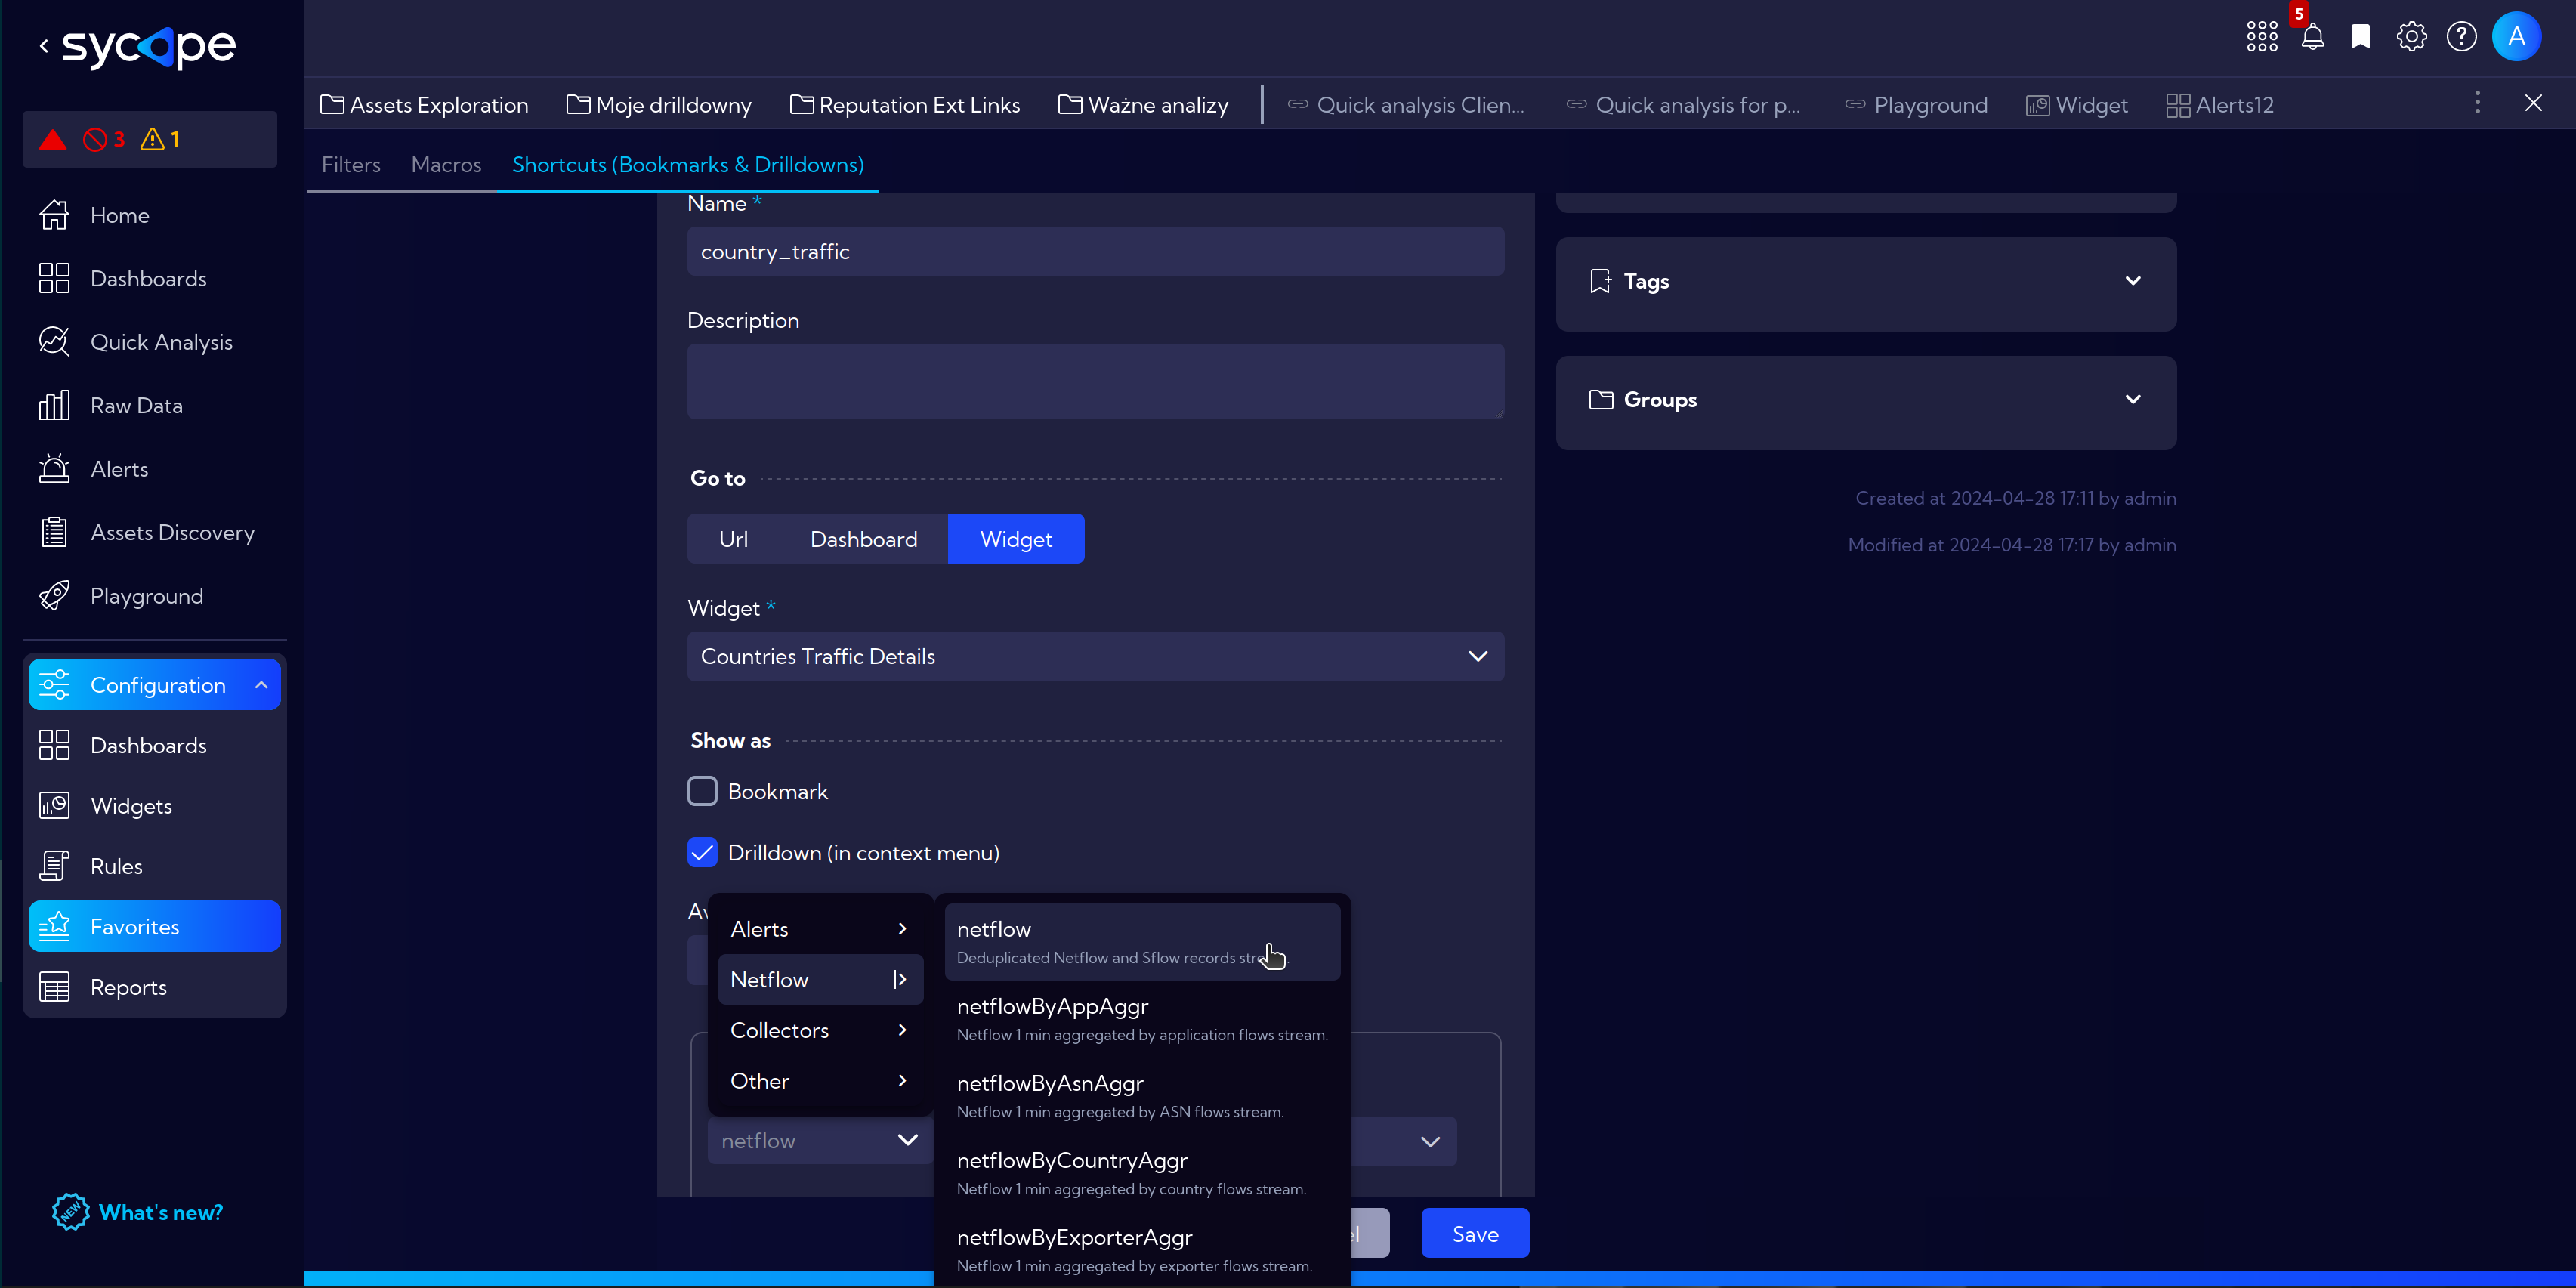Open main Dashboards section
The image size is (2576, 1288).
[x=148, y=278]
